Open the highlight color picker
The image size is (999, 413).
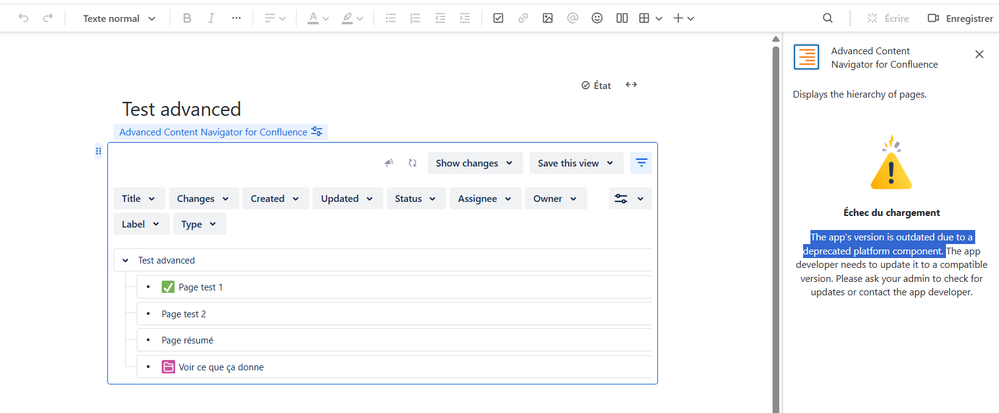tap(352, 18)
